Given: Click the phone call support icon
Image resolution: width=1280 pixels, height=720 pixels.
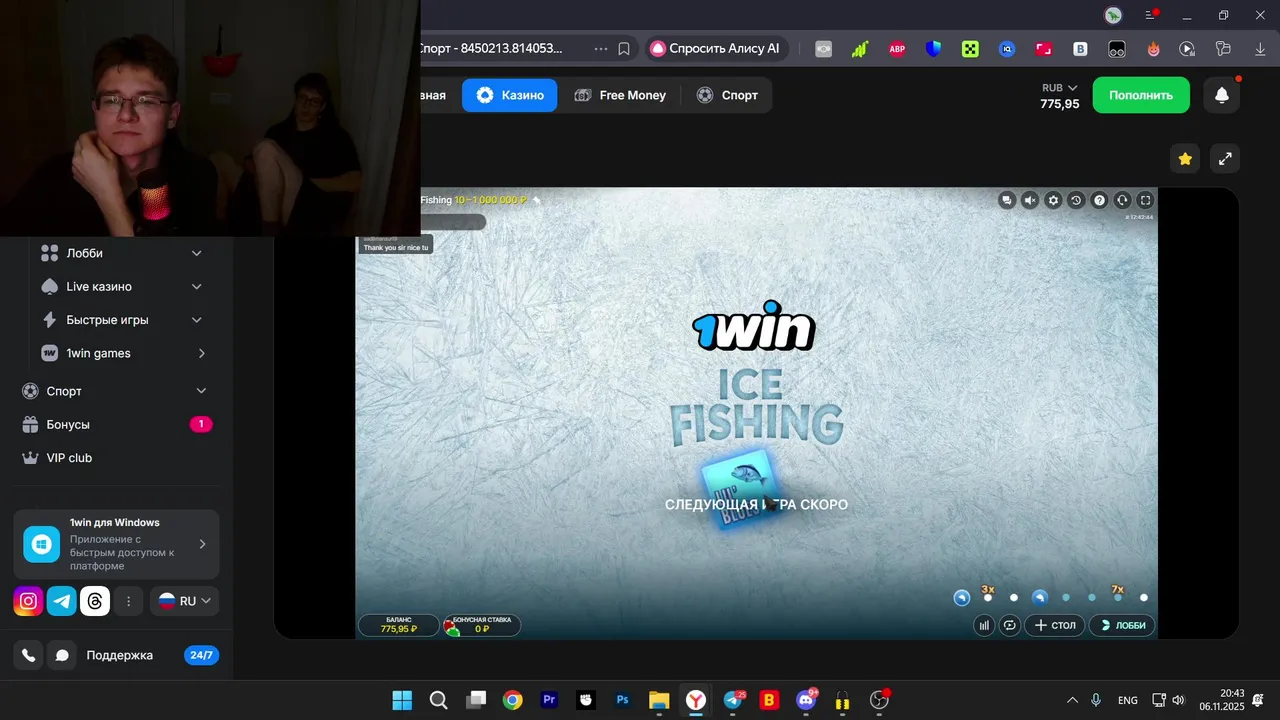Looking at the screenshot, I should pos(28,655).
